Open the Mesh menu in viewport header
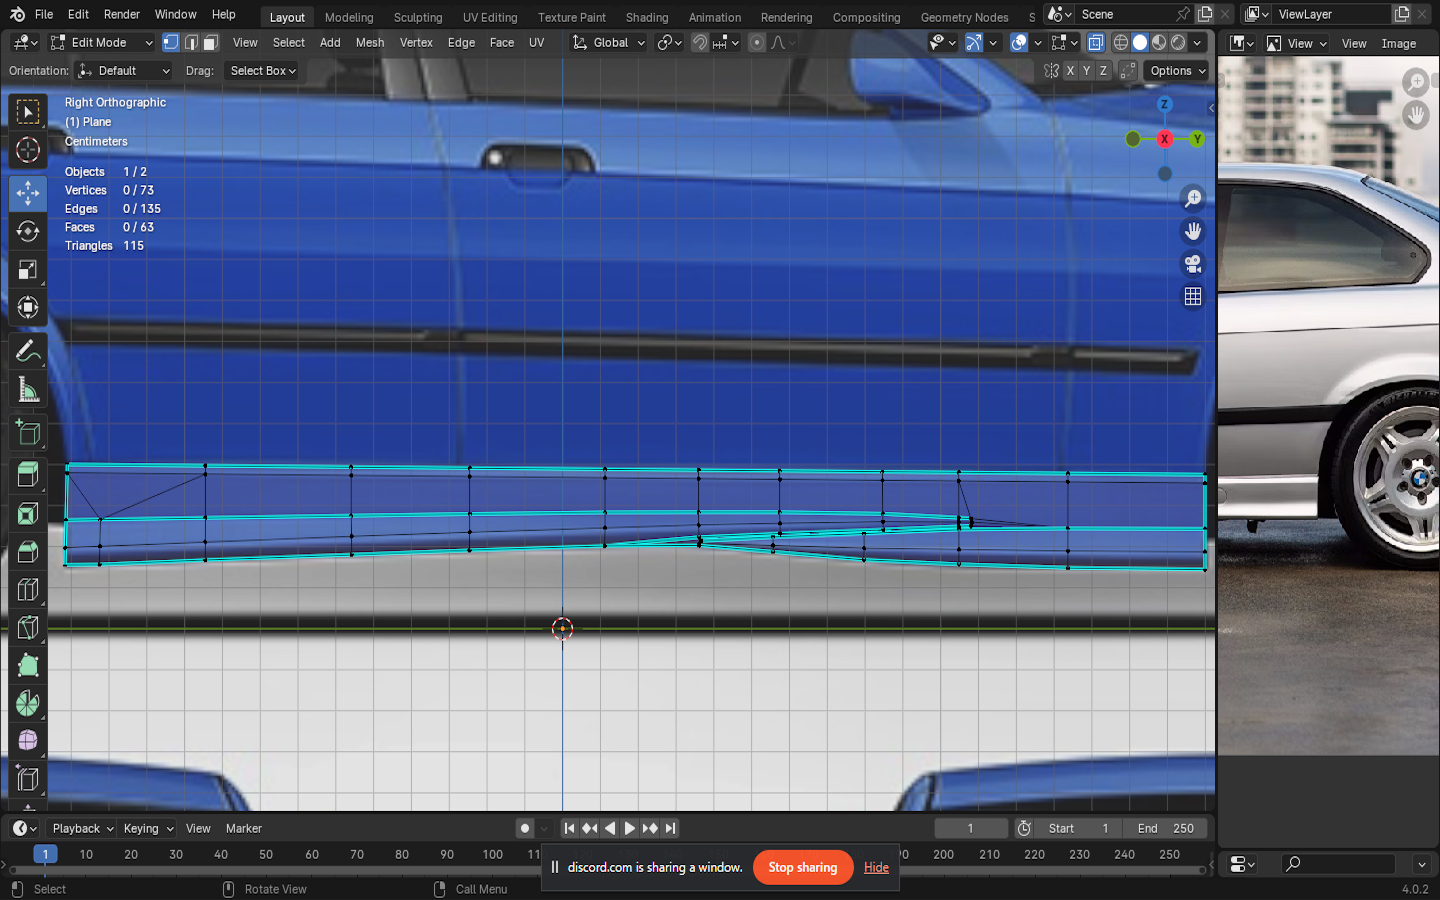Screen dimensions: 1440x900 click(370, 43)
